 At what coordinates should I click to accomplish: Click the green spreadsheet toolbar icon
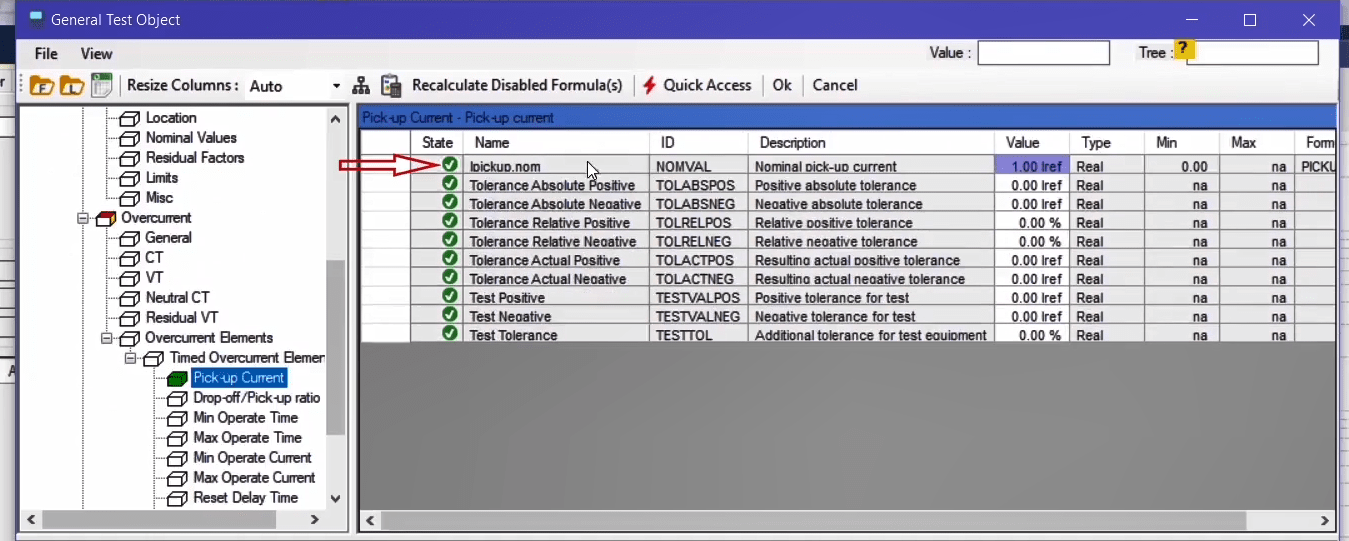pyautogui.click(x=101, y=86)
